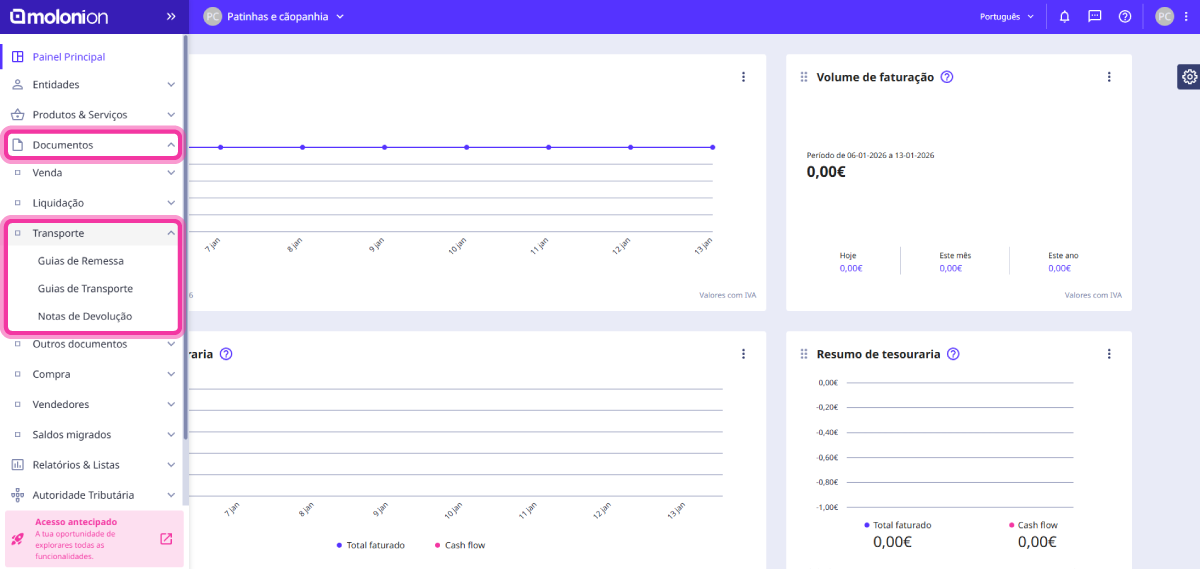This screenshot has height=569, width=1200.
Task: Expand the Venda submenu
Action: click(x=92, y=173)
